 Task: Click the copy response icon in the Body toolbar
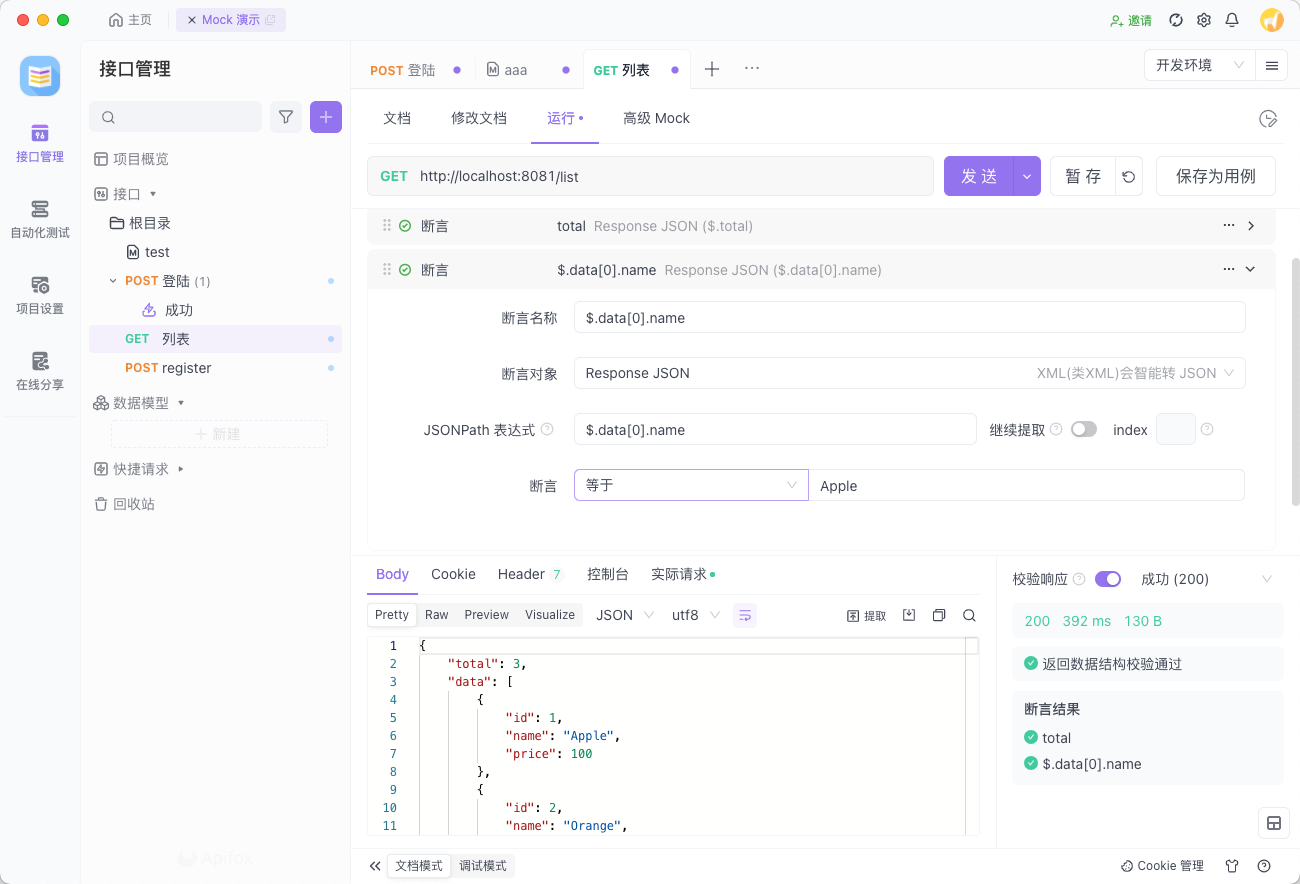point(939,615)
